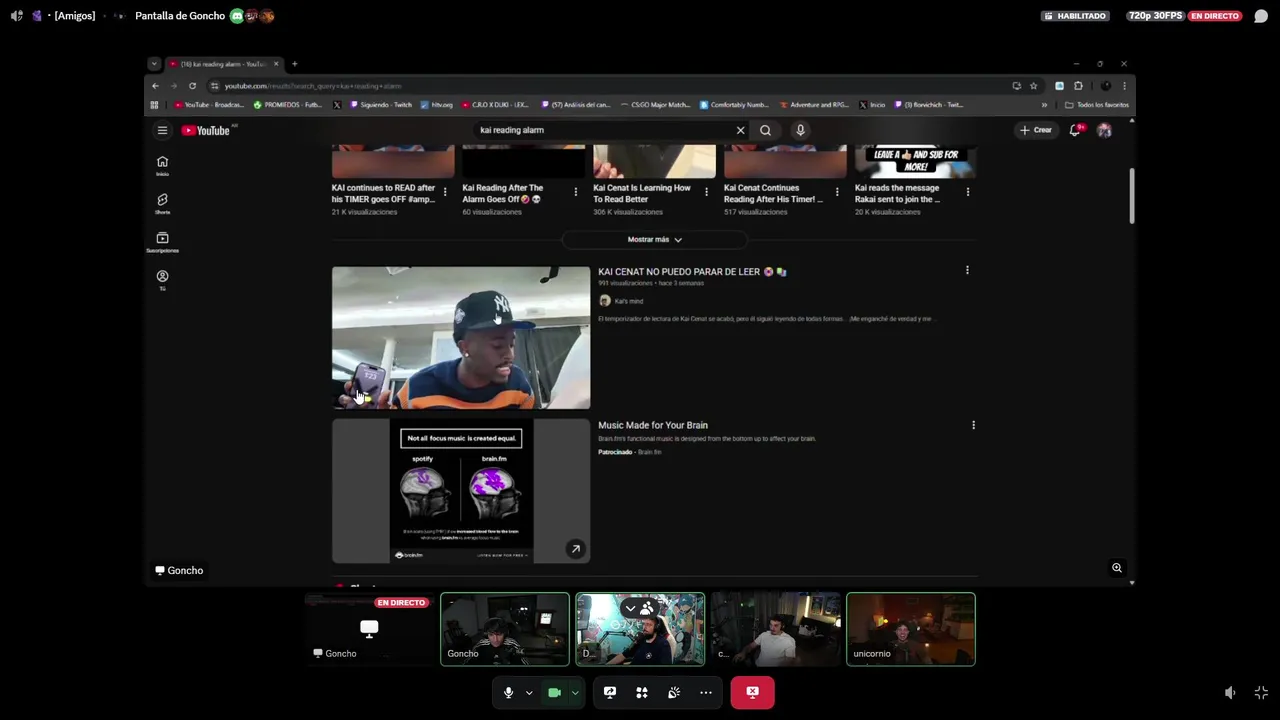The width and height of the screenshot is (1280, 720).
Task: Open Chrome tab search dropdown
Action: click(x=153, y=64)
